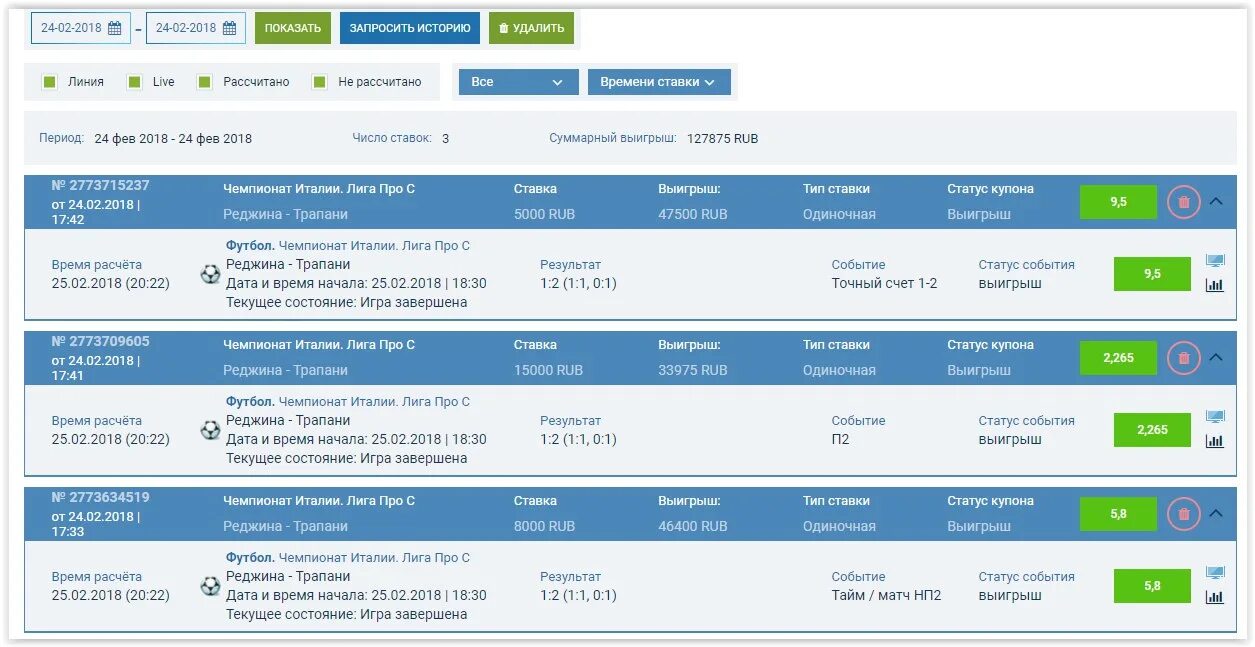The width and height of the screenshot is (1255, 647).
Task: Click the 5,8 odds button in coupon header
Action: (1118, 514)
